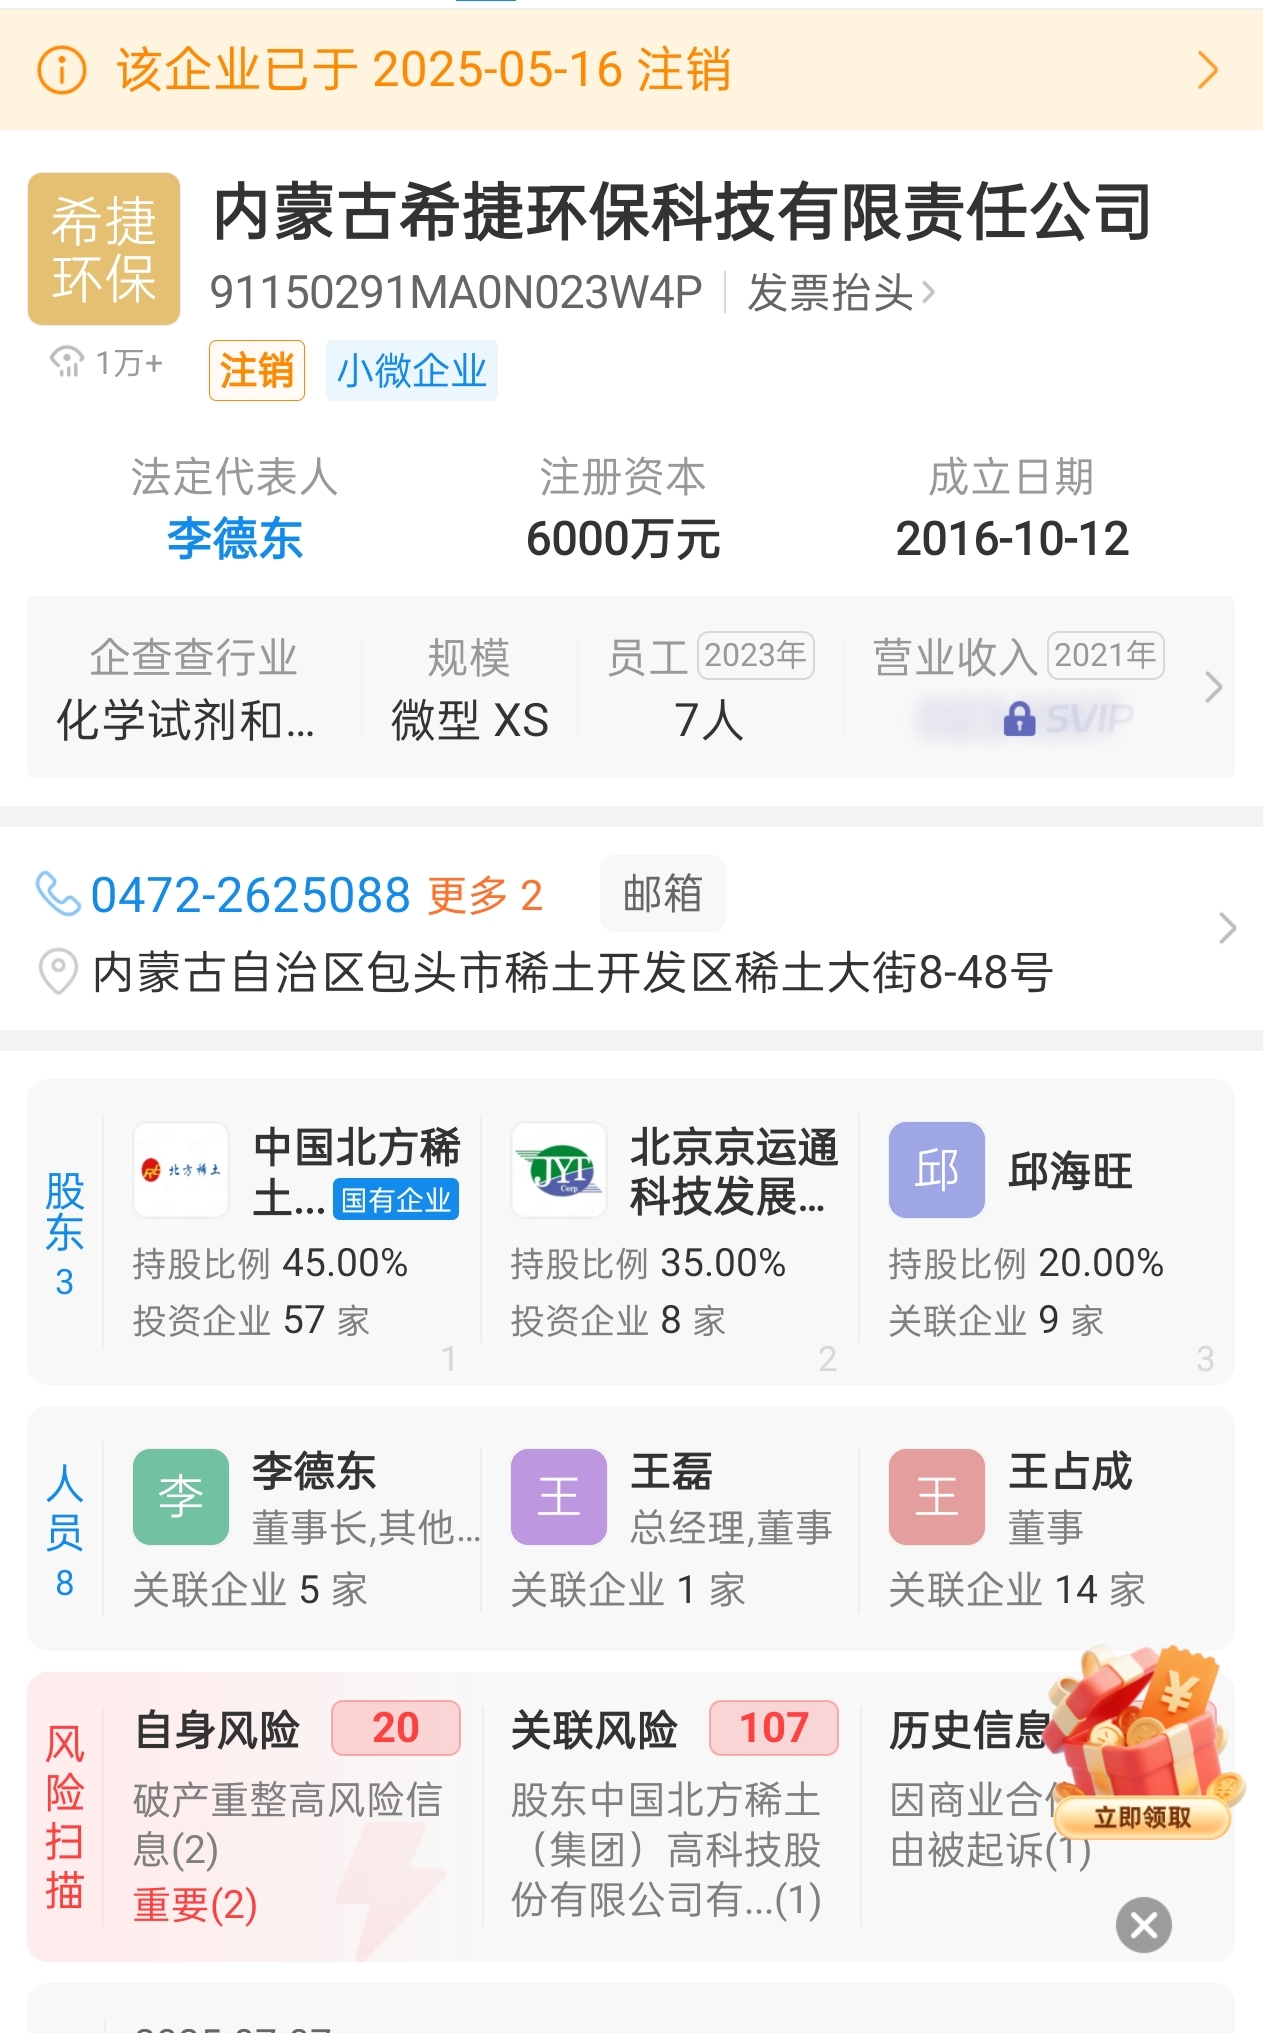Expand company info row right chevron

[1213, 687]
